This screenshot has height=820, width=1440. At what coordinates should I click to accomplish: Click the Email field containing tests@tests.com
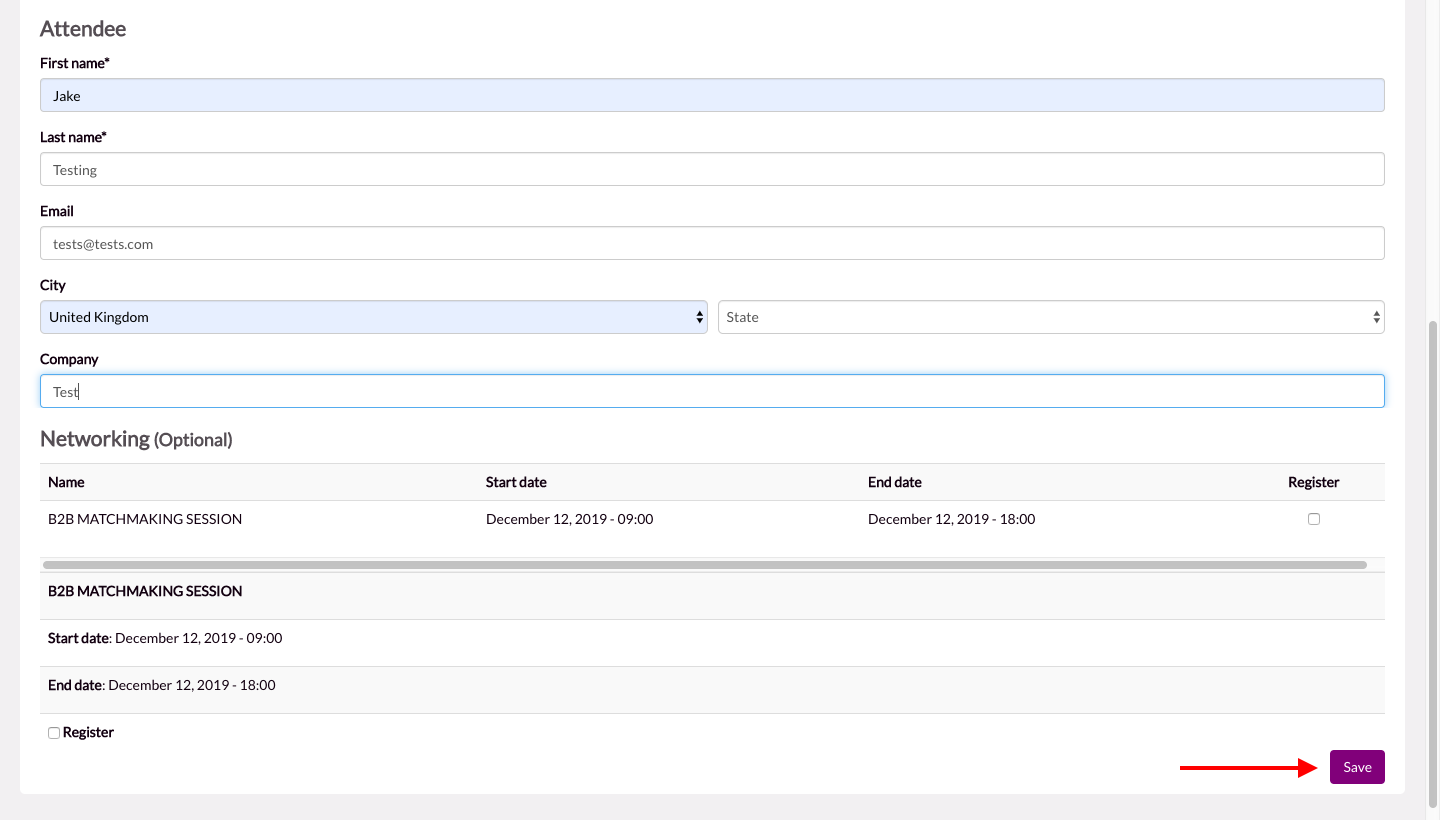click(x=712, y=244)
